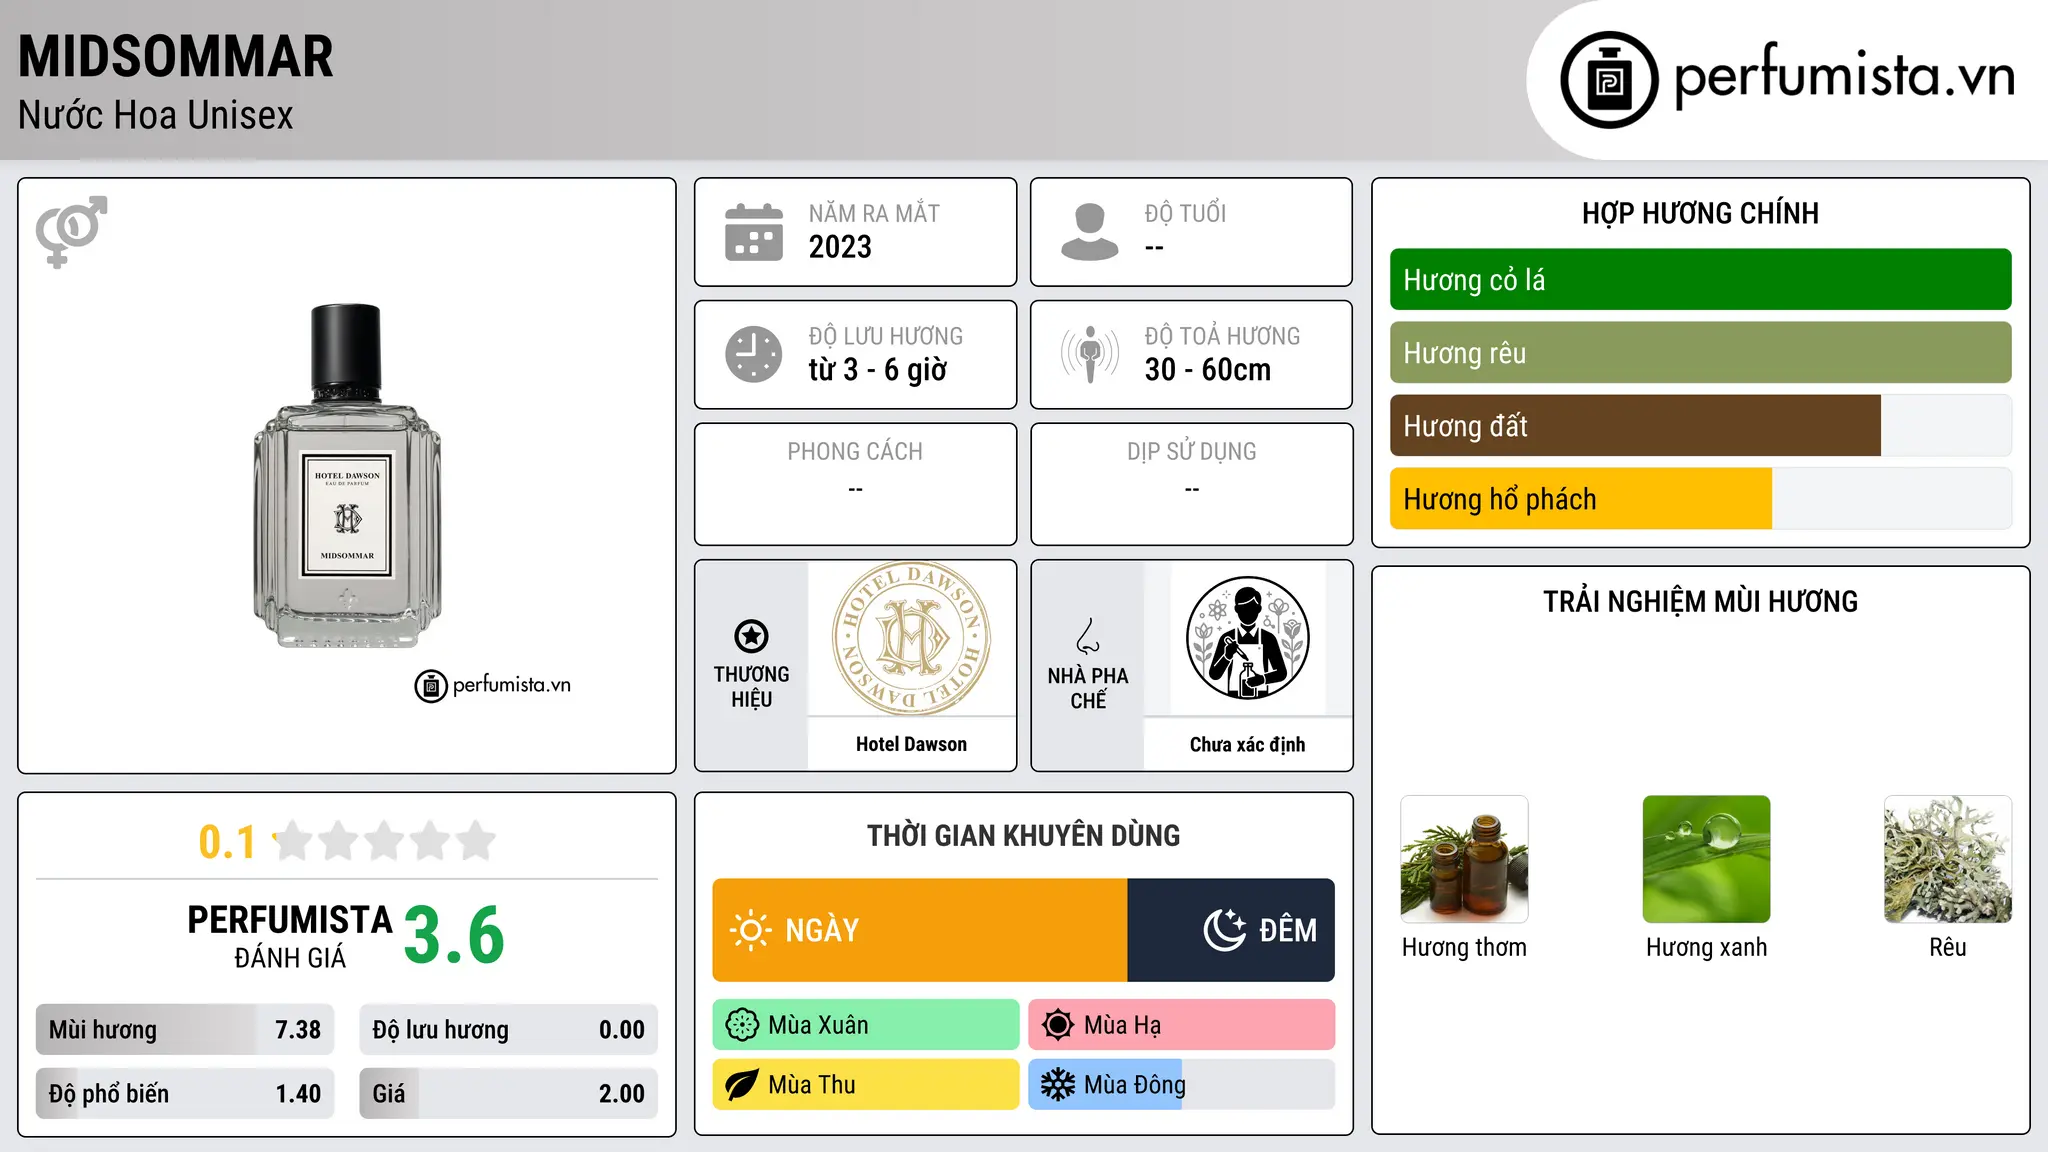
Task: Click the user rating value 0.1
Action: [227, 843]
